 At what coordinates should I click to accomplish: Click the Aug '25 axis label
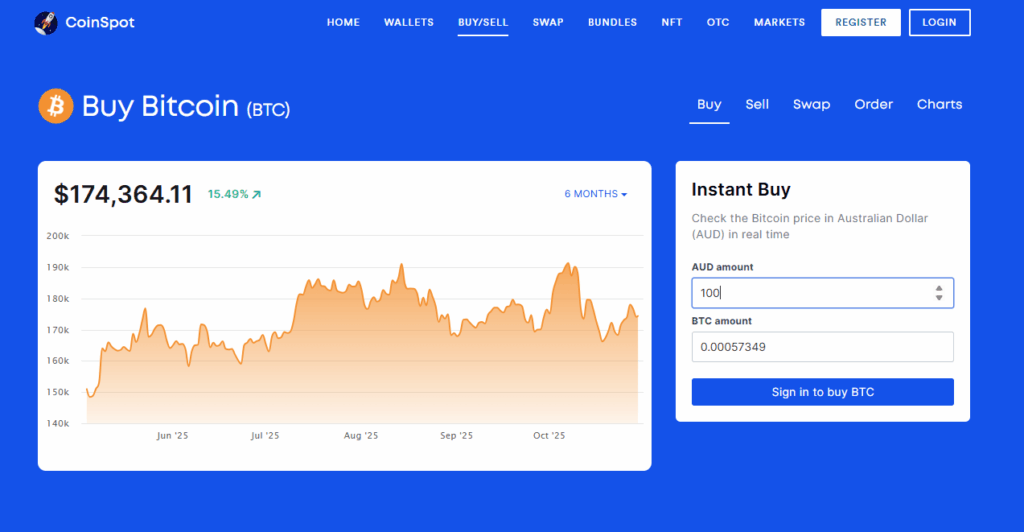361,435
